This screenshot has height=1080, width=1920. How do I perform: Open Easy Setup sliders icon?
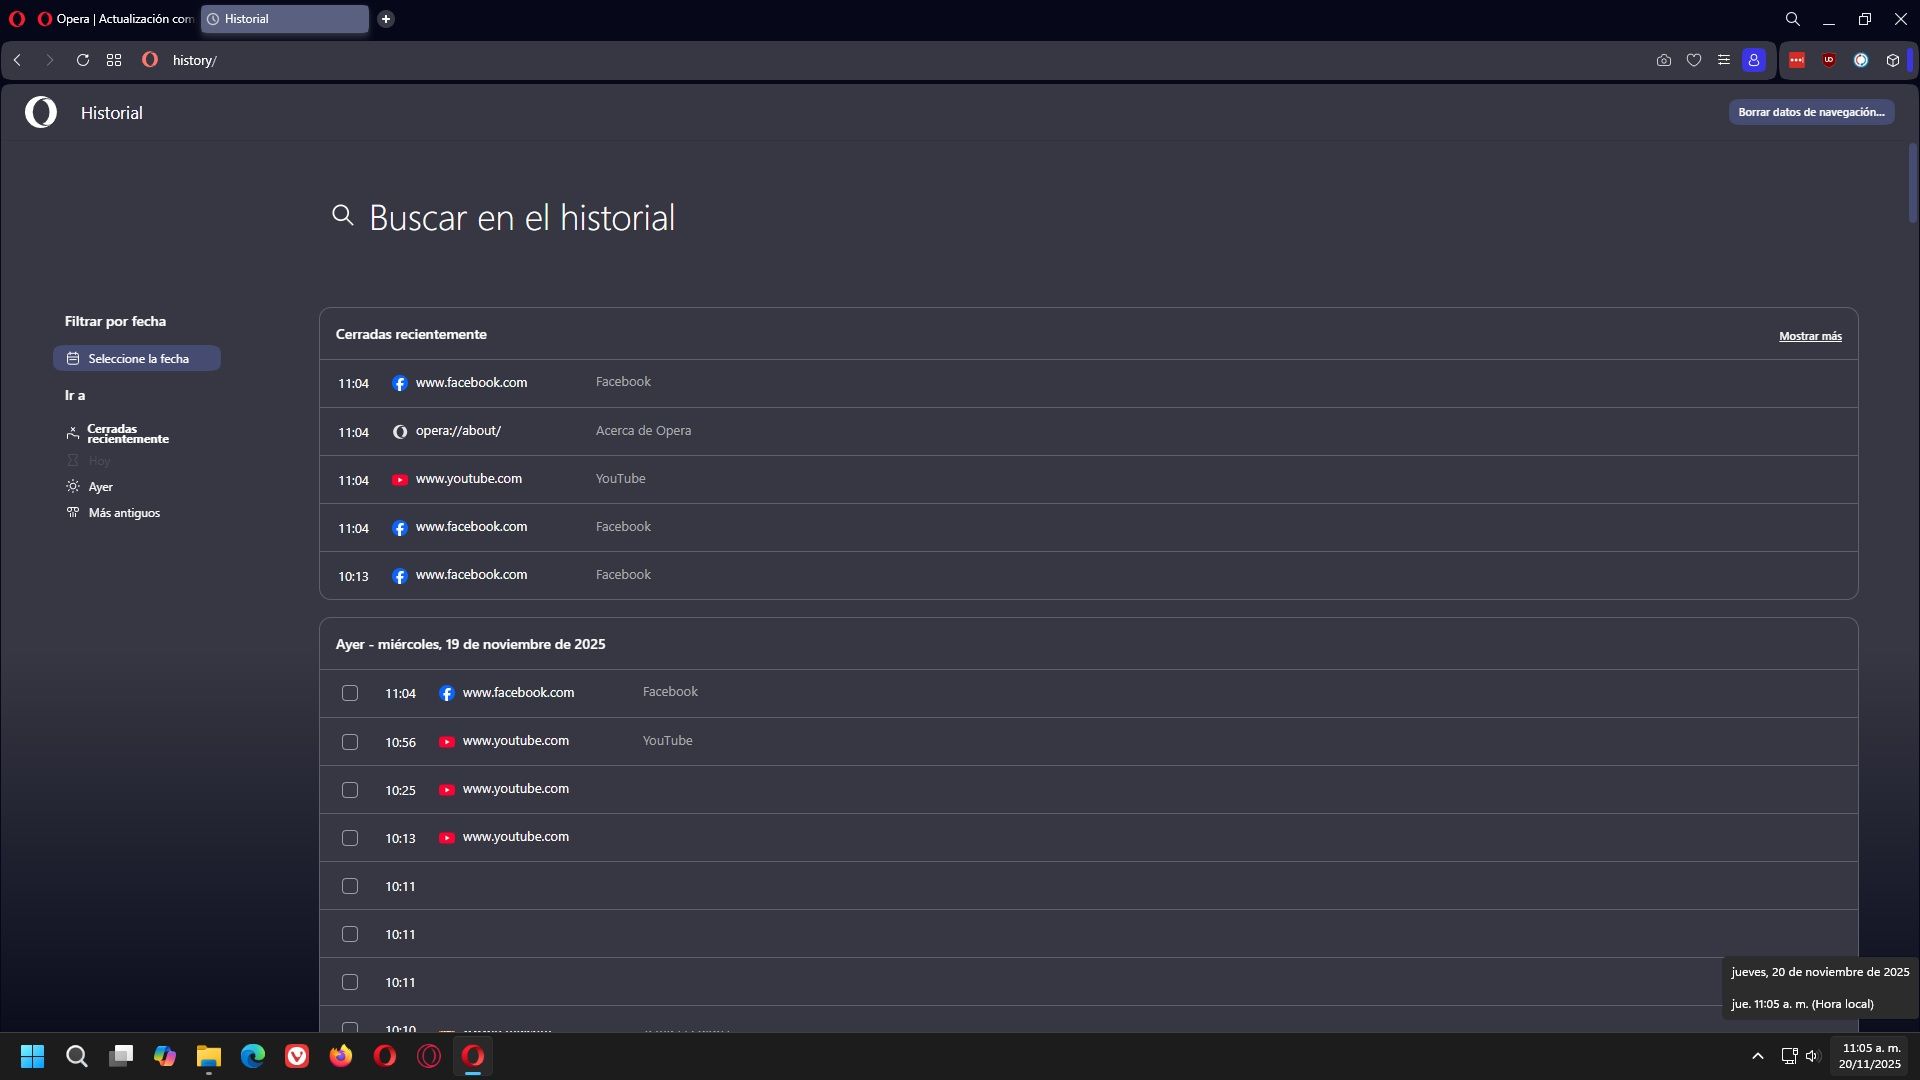[1723, 60]
